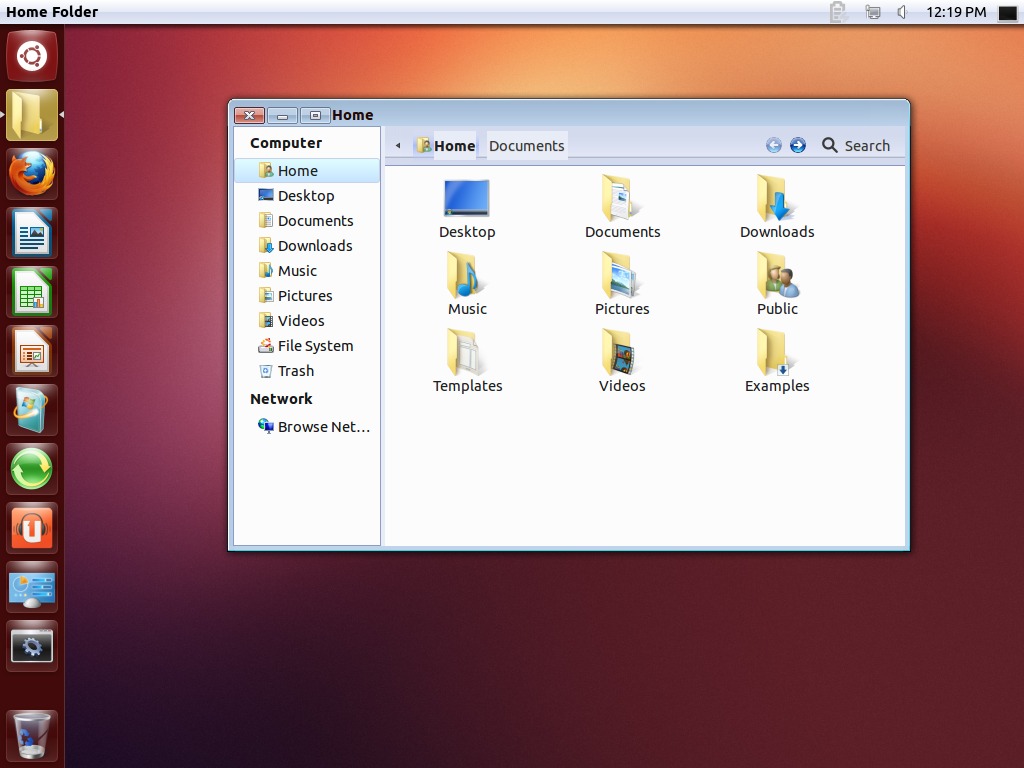Launch Firefox from the launcher
The width and height of the screenshot is (1024, 768).
point(32,175)
